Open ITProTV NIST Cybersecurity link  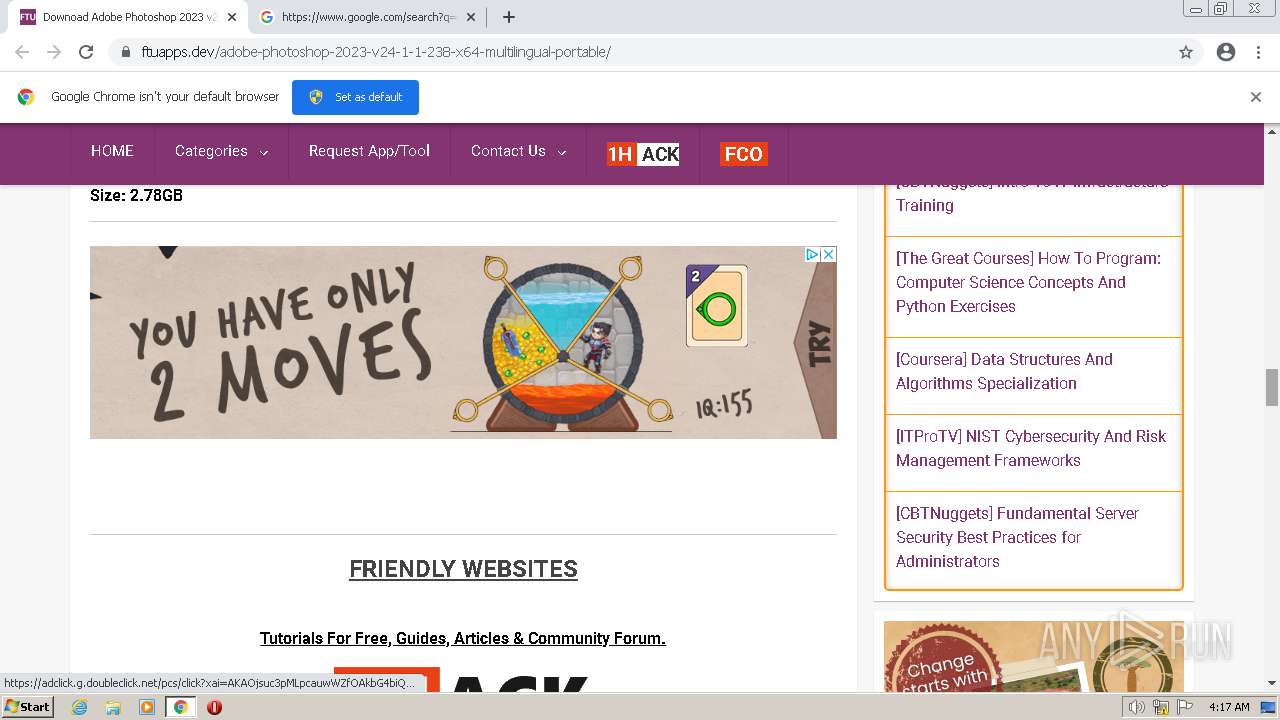[x=1031, y=448]
